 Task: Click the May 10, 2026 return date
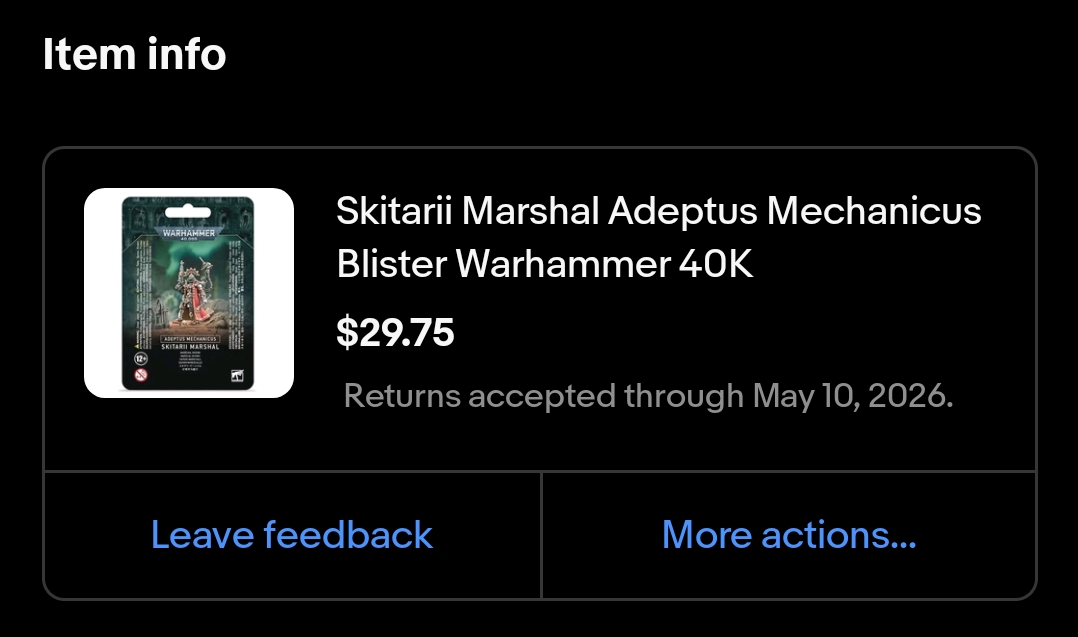pyautogui.click(x=853, y=396)
